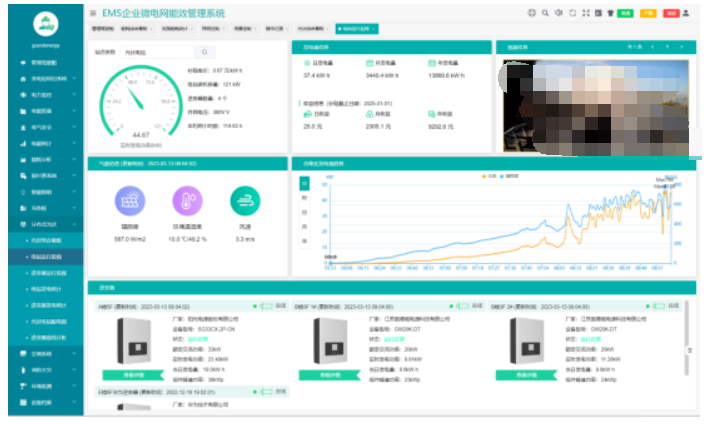The width and height of the screenshot is (712, 424).
Task: Click next page arrow in video panel header
Action: pos(681,47)
